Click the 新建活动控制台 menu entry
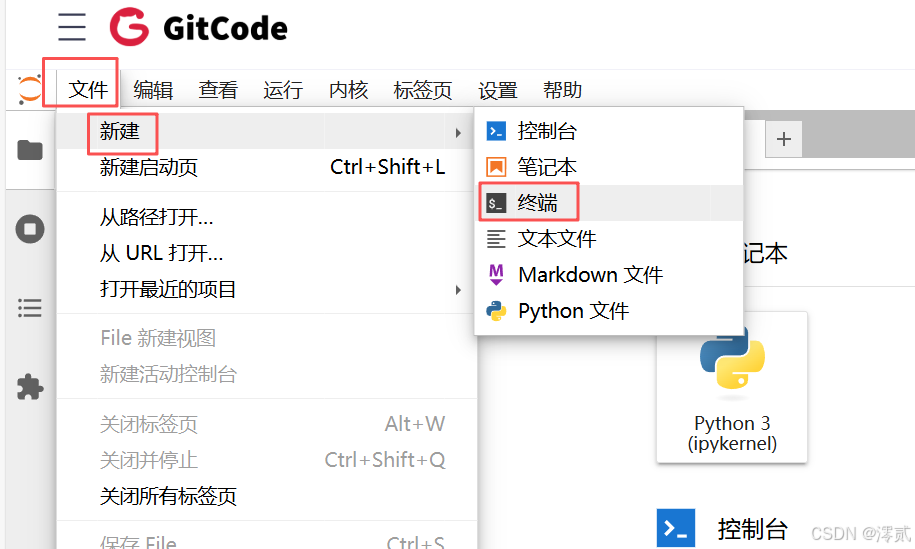This screenshot has height=549, width=915. (x=266, y=375)
